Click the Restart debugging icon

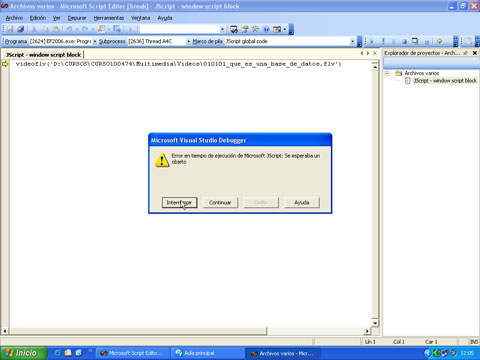pyautogui.click(x=415, y=41)
